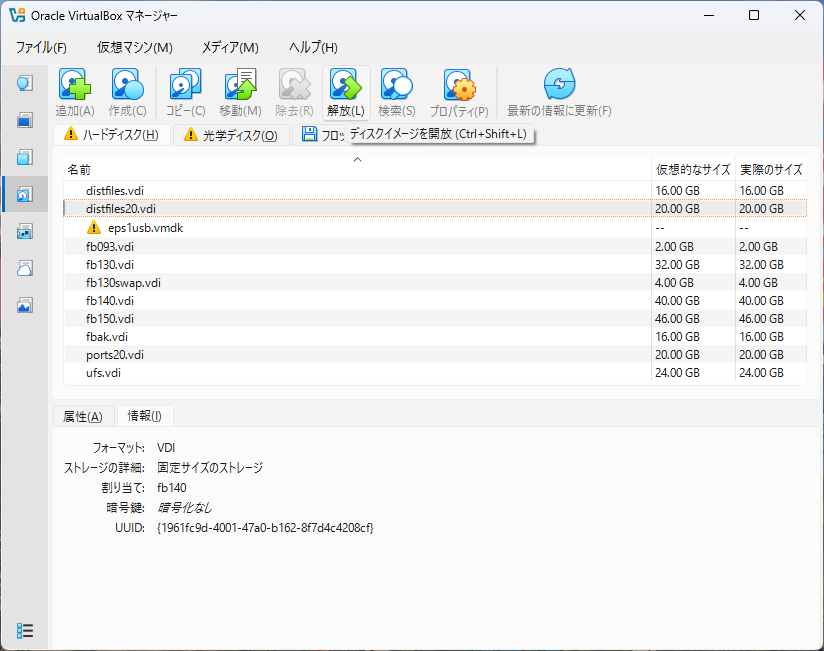The image size is (824, 651).
Task: Click the Refresh (最新の情報に更新) icon
Action: tap(559, 84)
